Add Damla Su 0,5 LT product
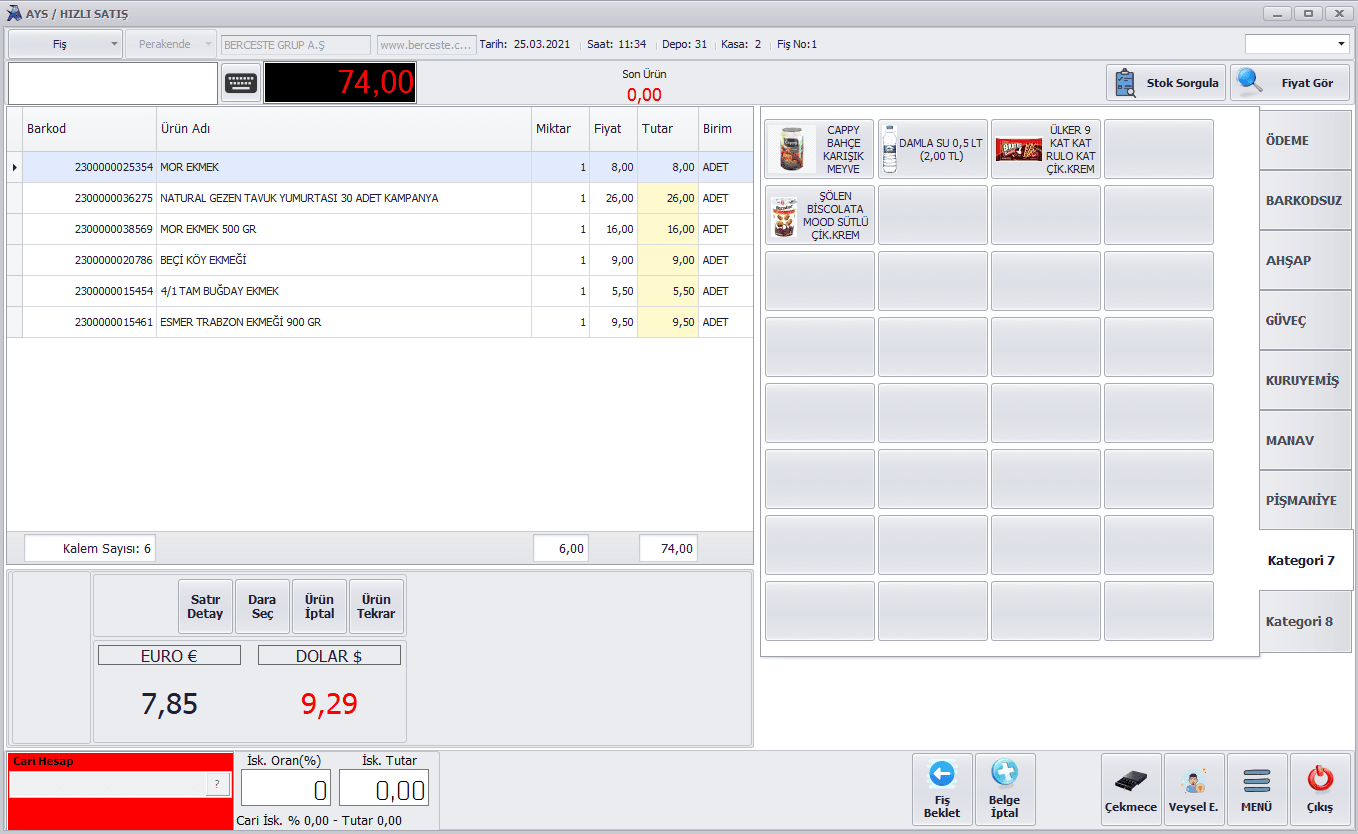Image resolution: width=1358 pixels, height=834 pixels. tap(932, 149)
